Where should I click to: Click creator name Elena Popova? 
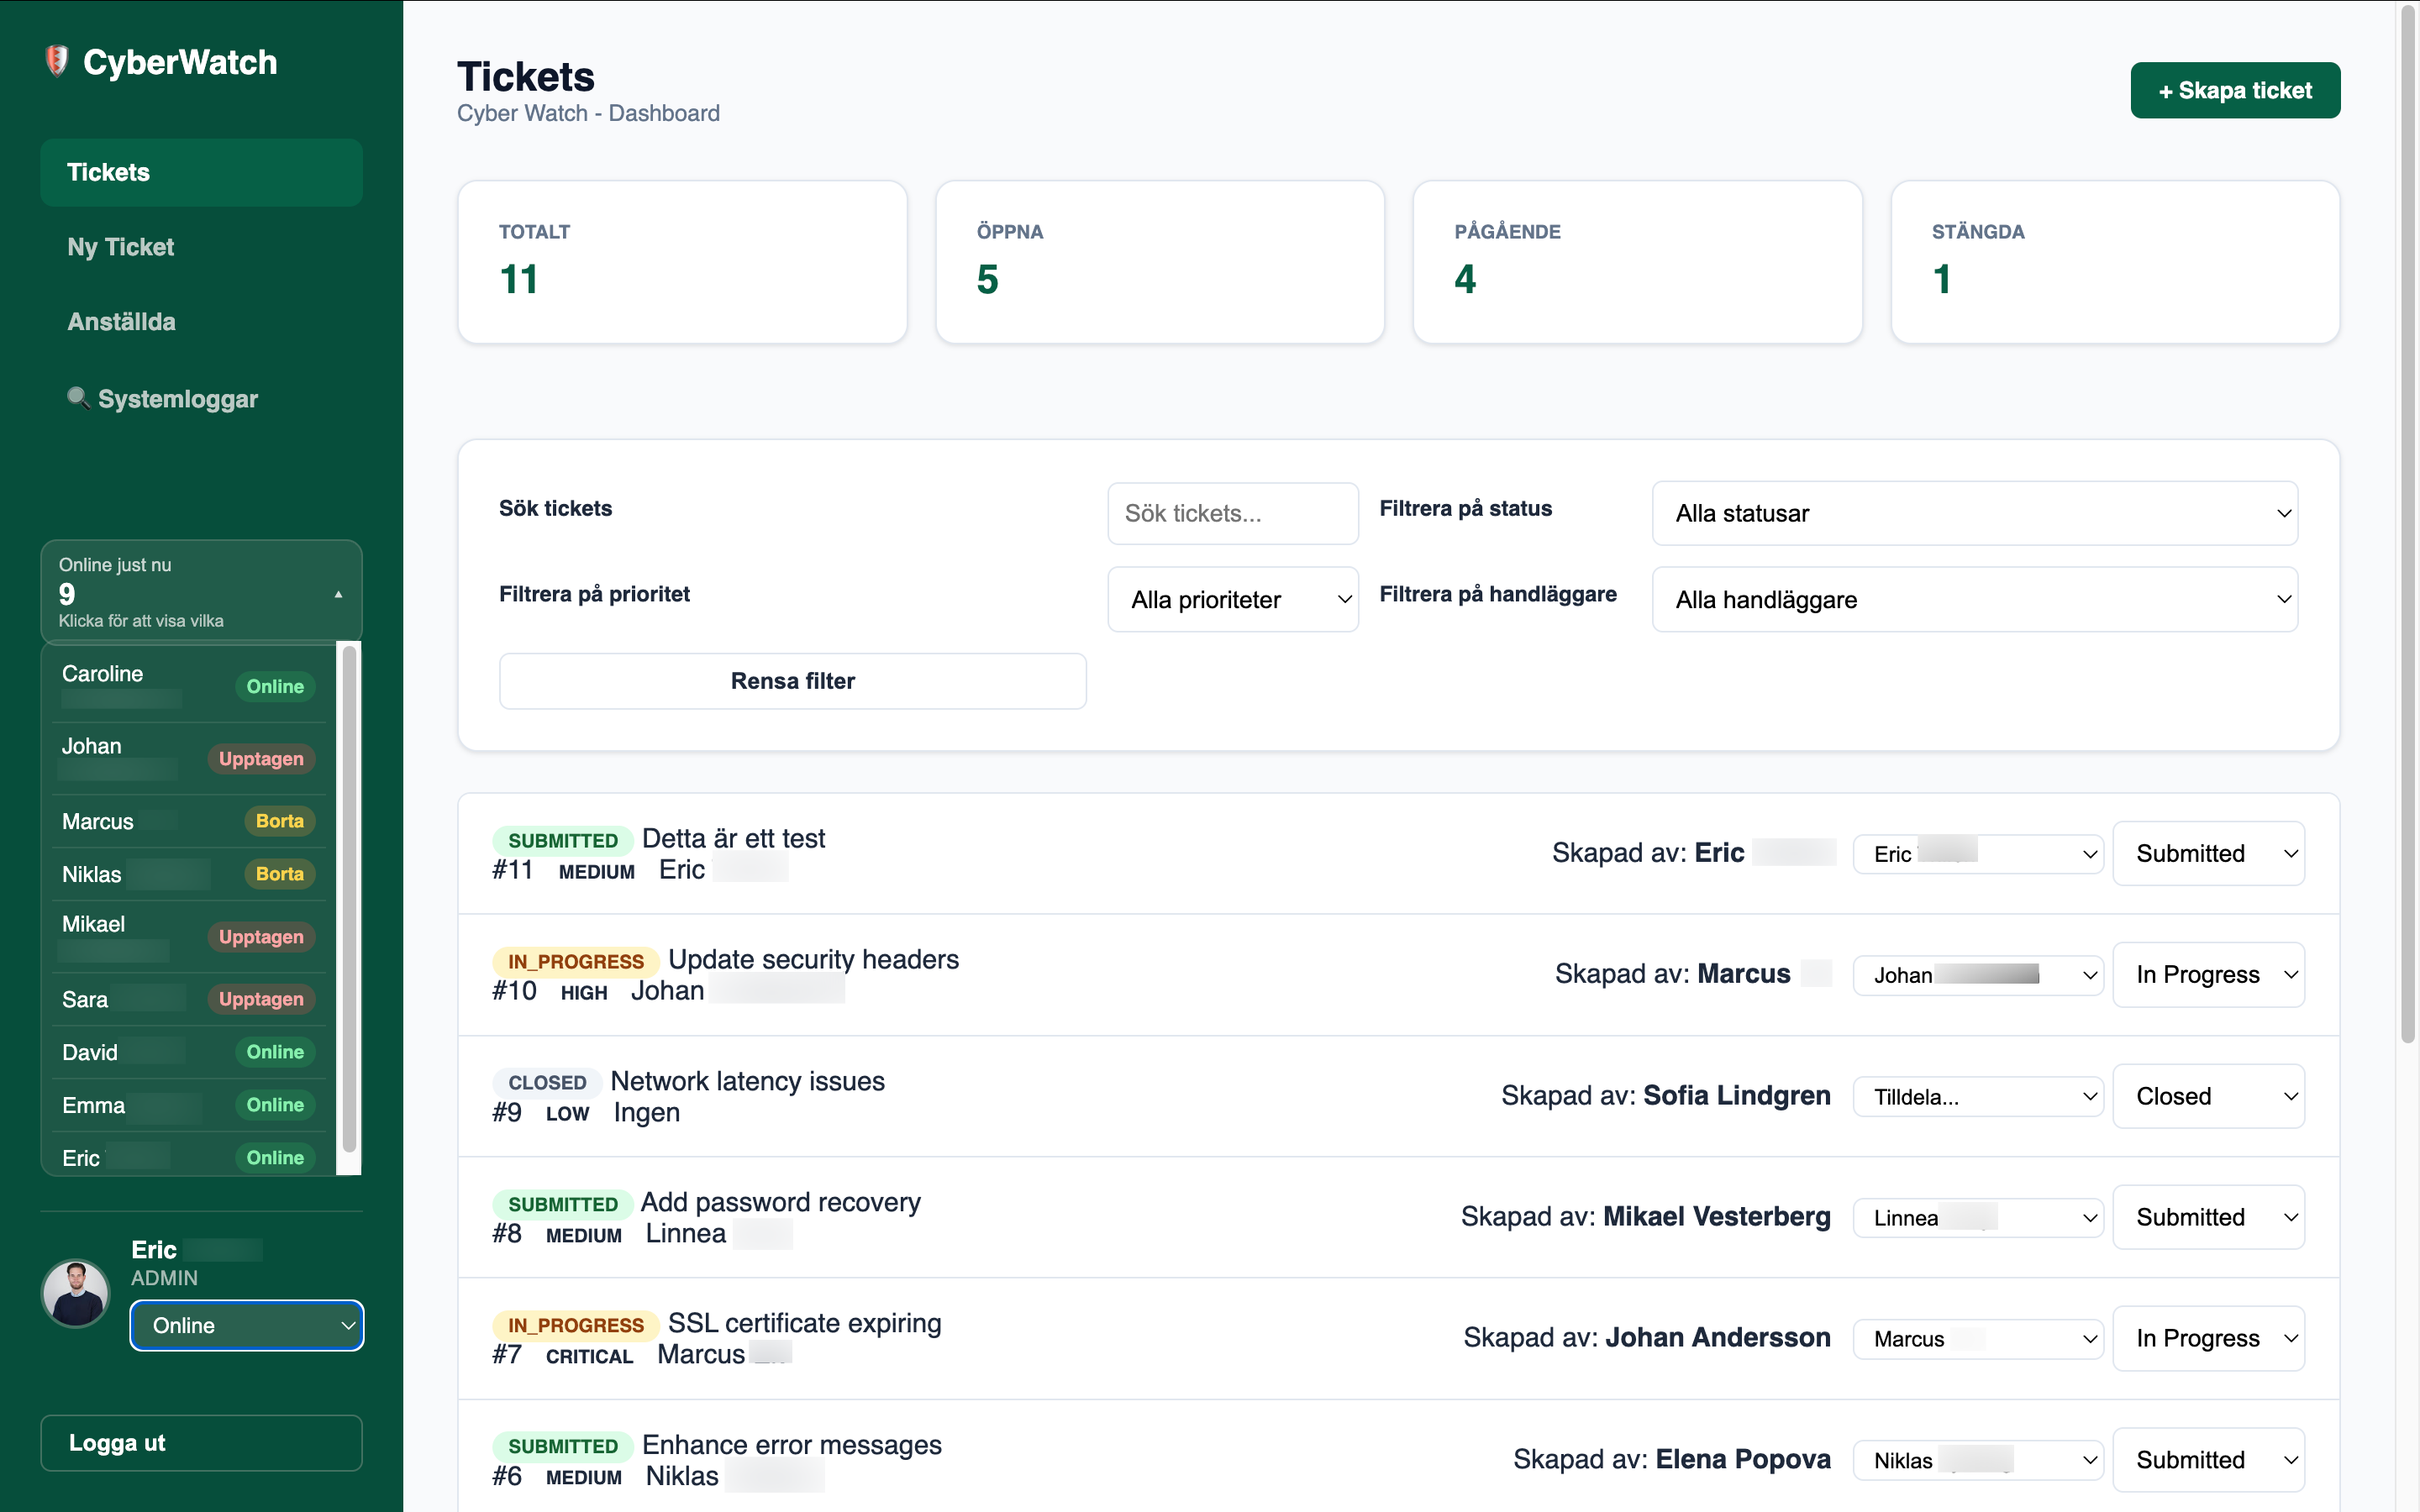tap(1743, 1460)
